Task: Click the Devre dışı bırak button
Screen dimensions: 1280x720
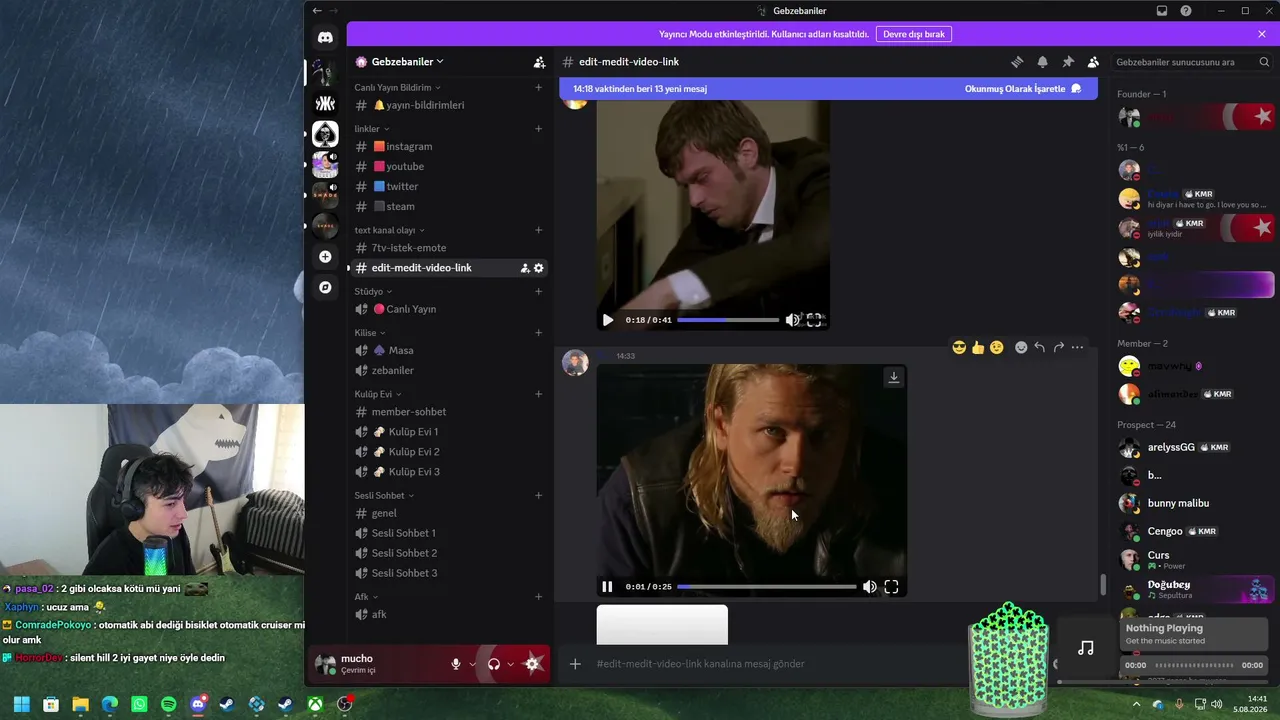Action: pos(914,34)
